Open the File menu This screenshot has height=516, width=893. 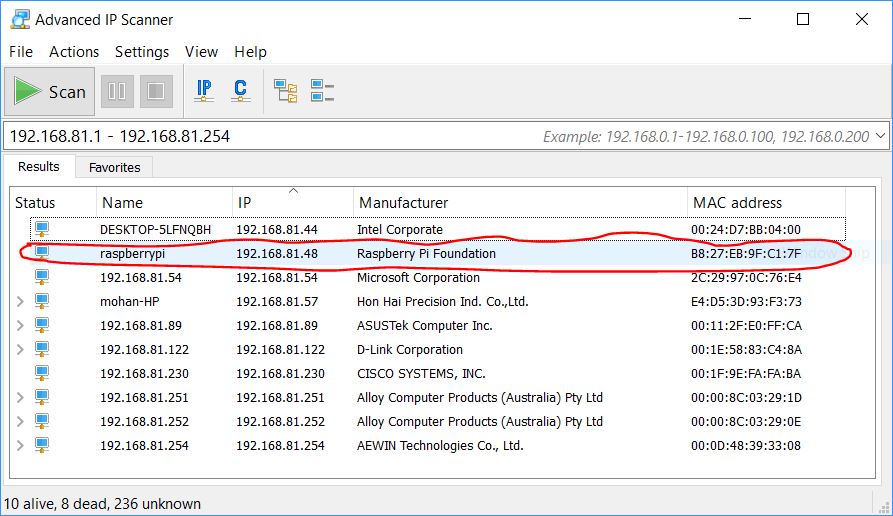click(21, 52)
